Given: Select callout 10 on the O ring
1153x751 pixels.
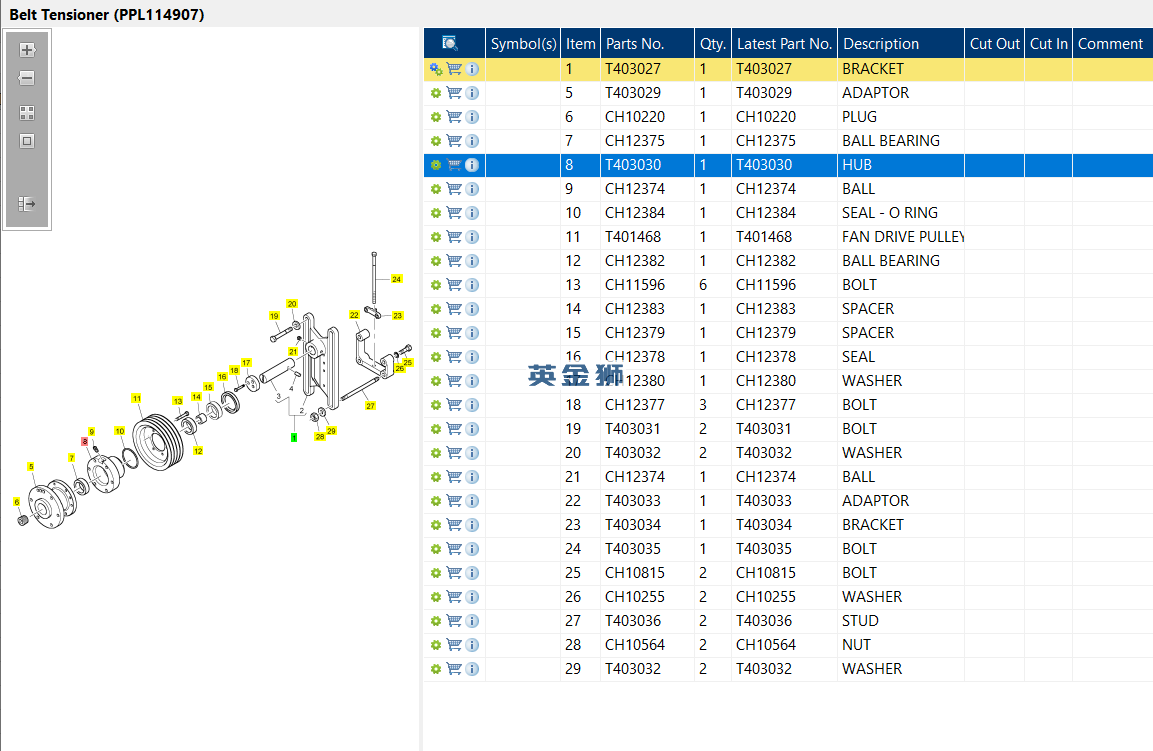Looking at the screenshot, I should point(119,431).
